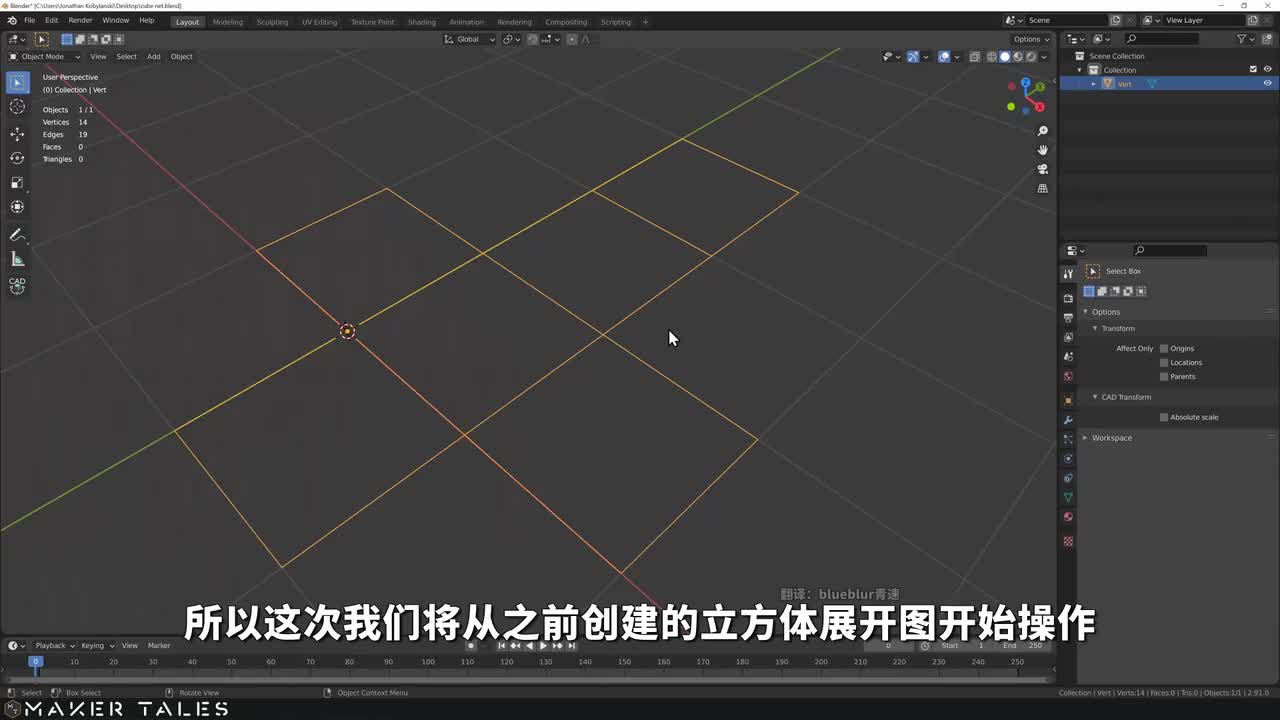The image size is (1280, 720).
Task: Open the viewport Add menu
Action: 153,56
